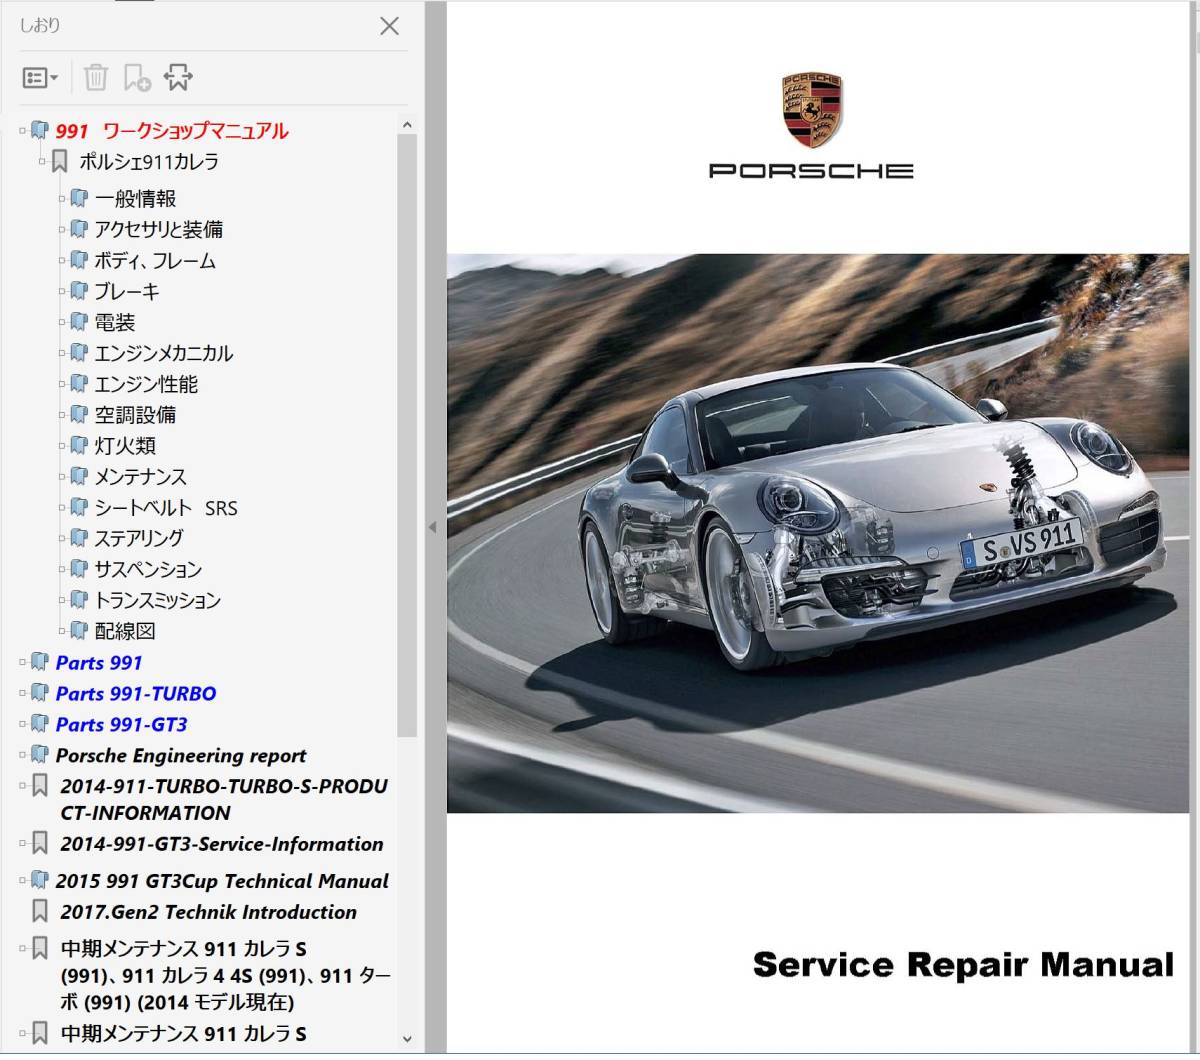The image size is (1200, 1060).
Task: Click bookmark icon next to シートベルト SRS
Action: point(79,508)
